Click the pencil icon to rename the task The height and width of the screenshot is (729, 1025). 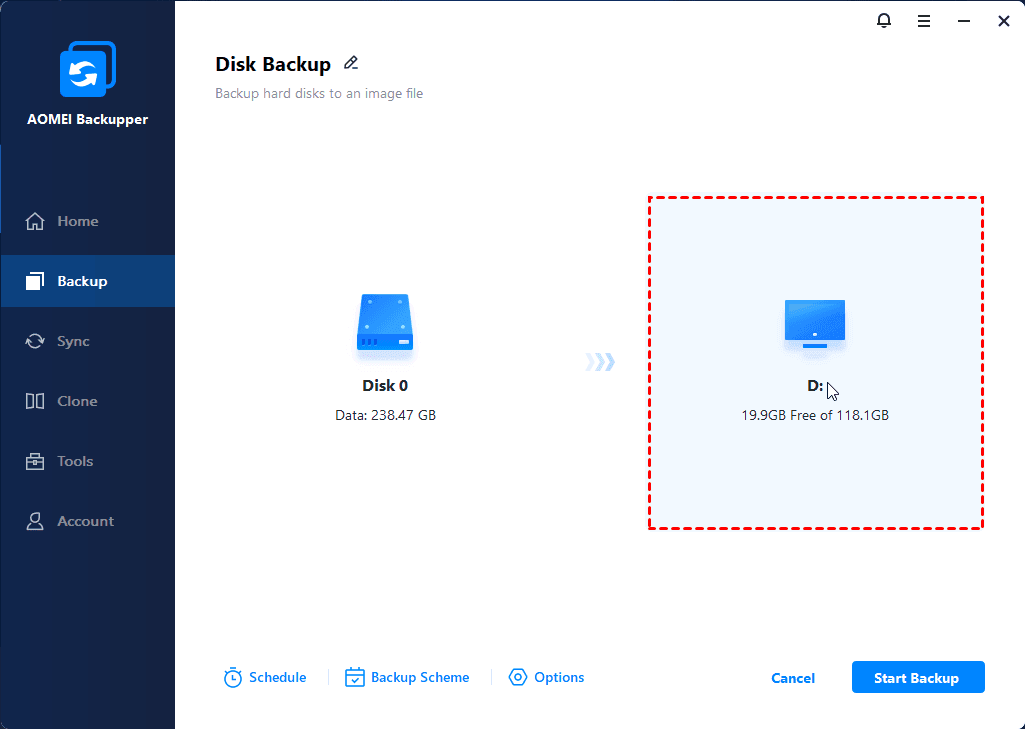(351, 63)
